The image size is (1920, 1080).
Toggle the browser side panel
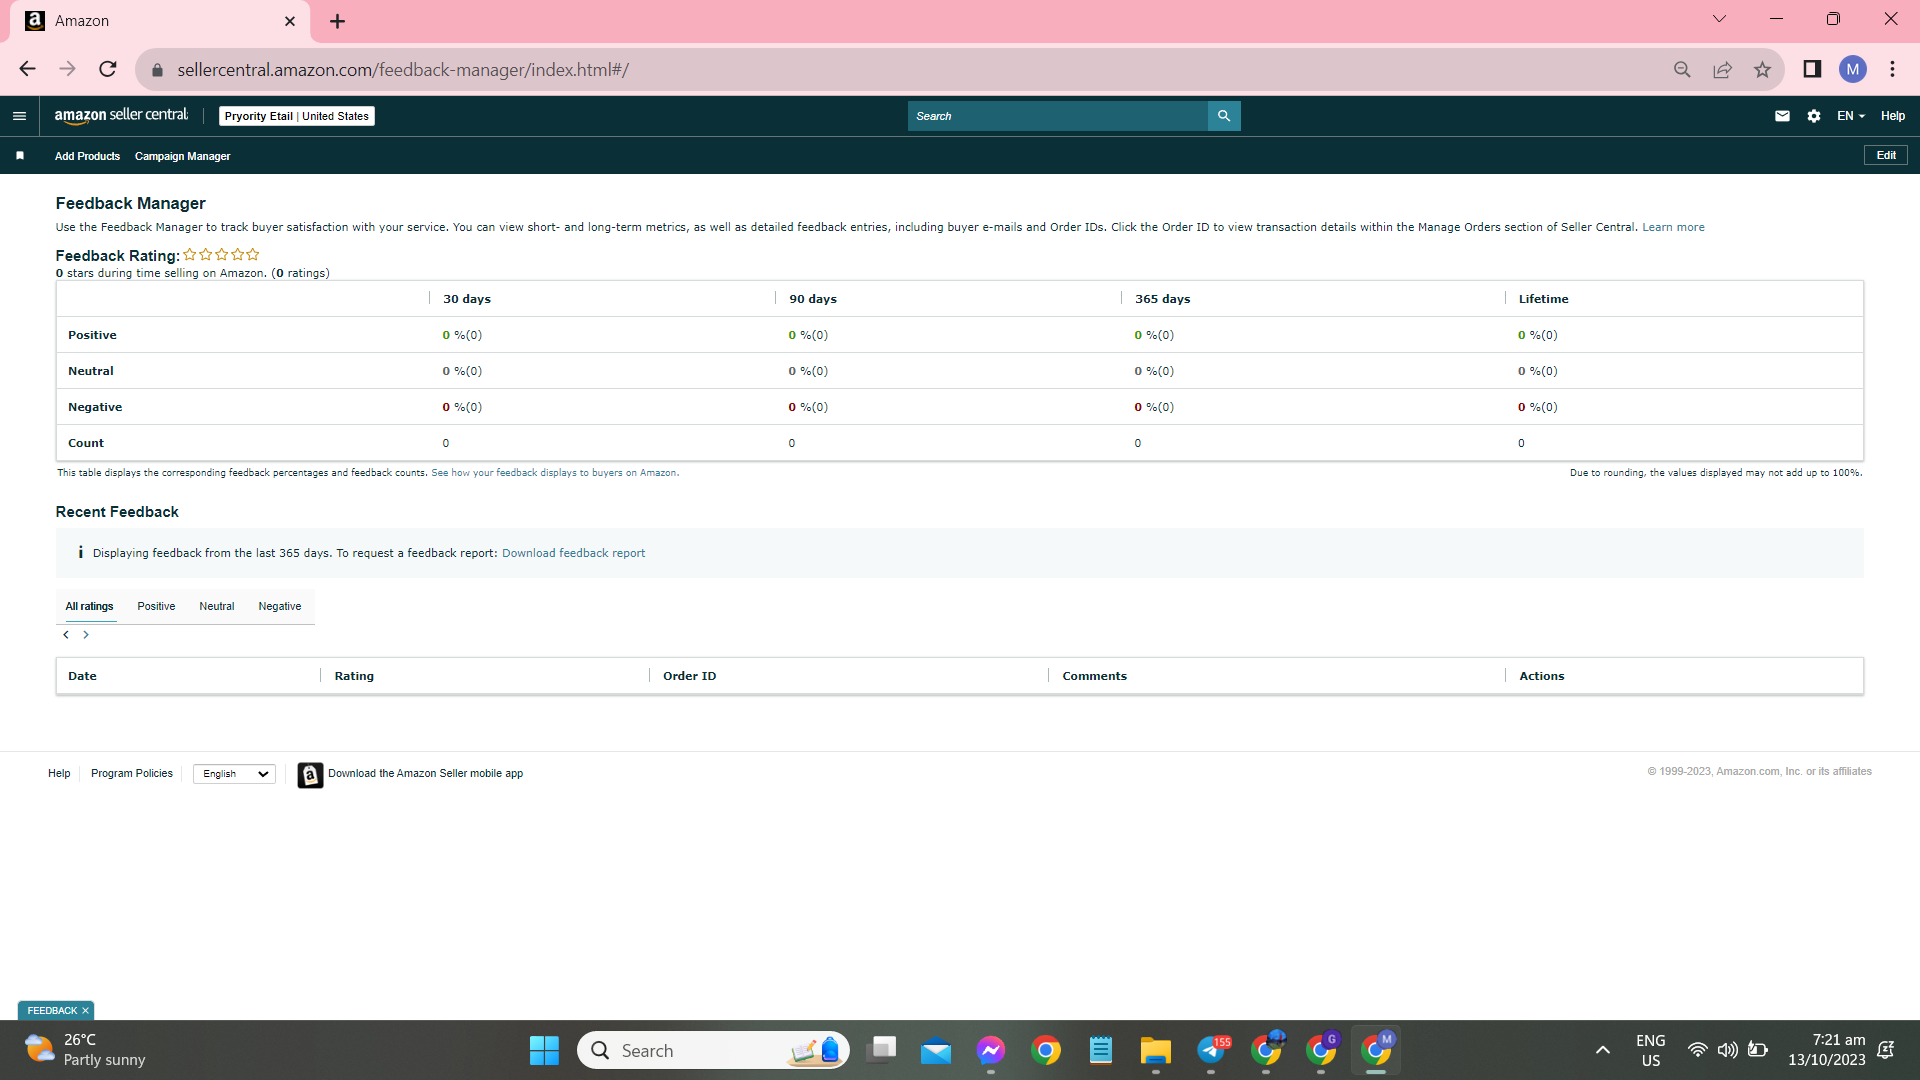point(1812,69)
